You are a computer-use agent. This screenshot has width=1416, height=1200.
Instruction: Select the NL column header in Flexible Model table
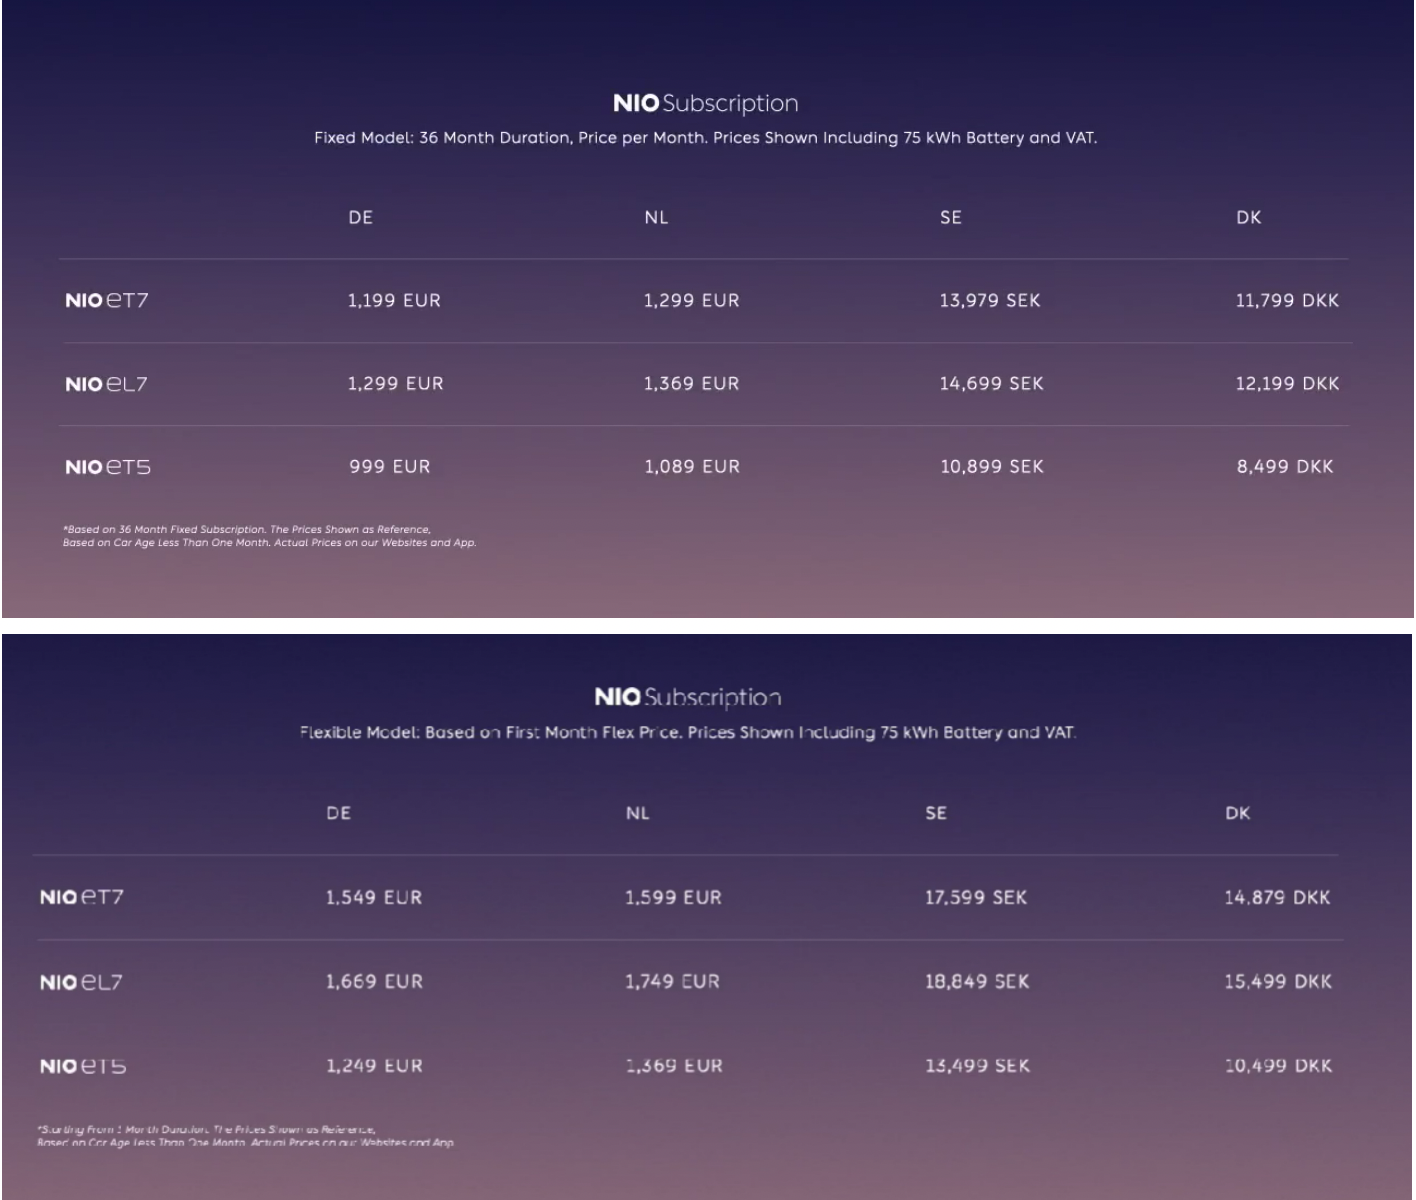637,813
